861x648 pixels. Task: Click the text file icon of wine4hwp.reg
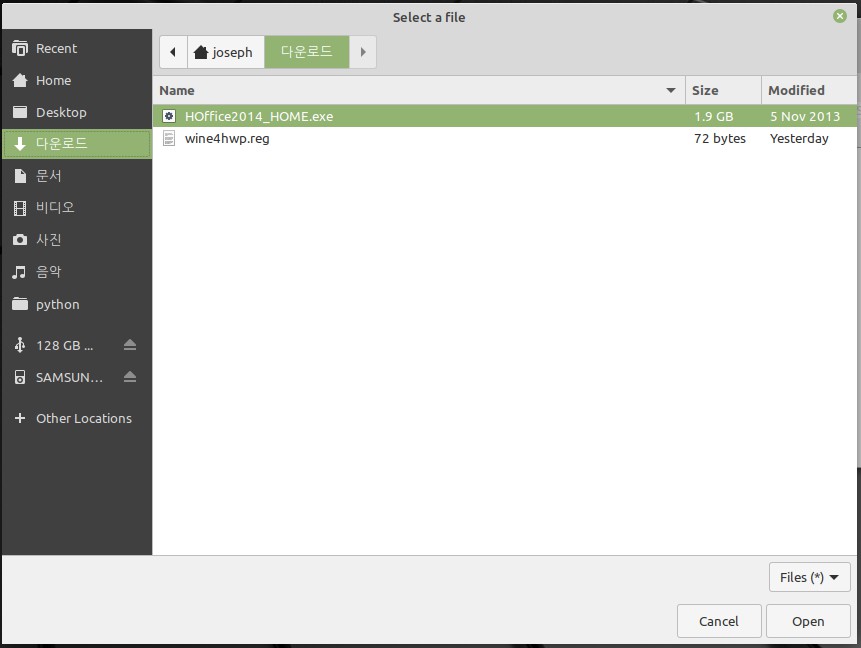coord(169,138)
